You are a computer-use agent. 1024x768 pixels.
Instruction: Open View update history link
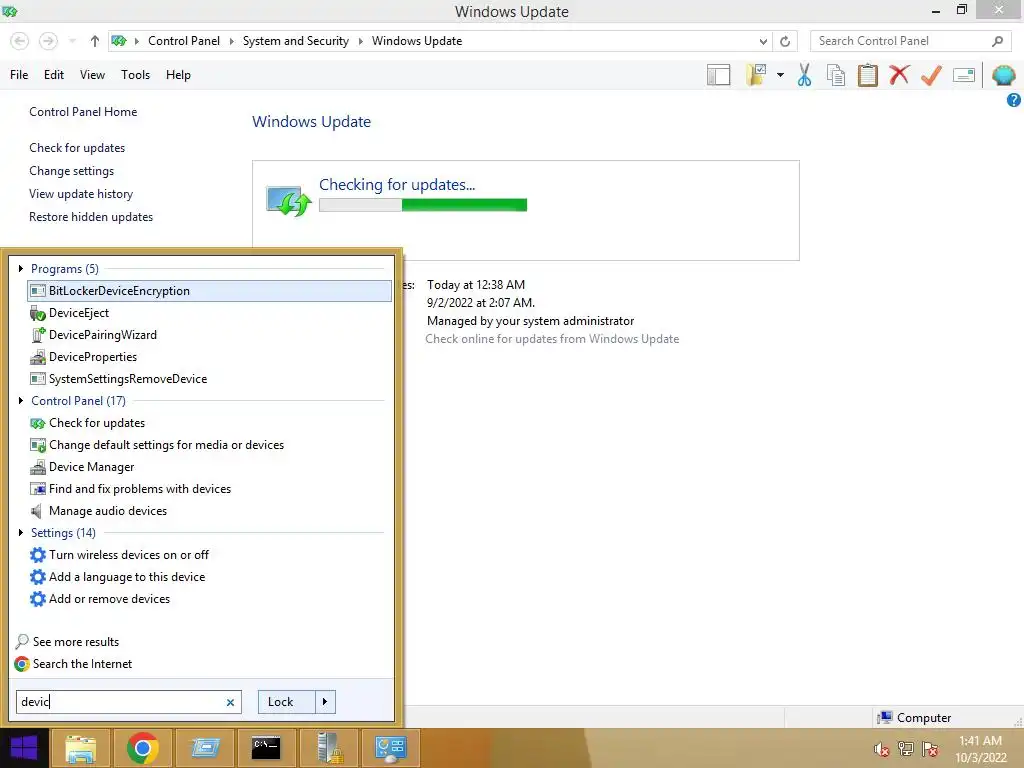tap(81, 193)
